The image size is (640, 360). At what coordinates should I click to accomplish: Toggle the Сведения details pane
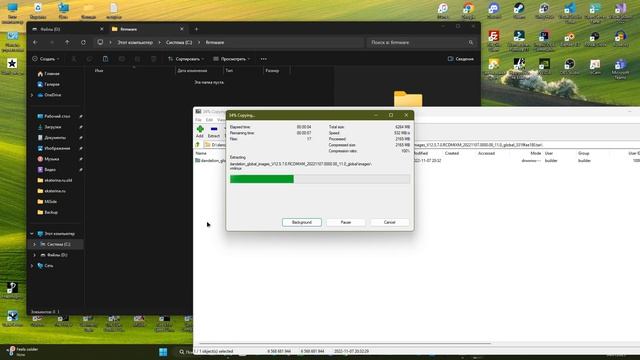(461, 59)
